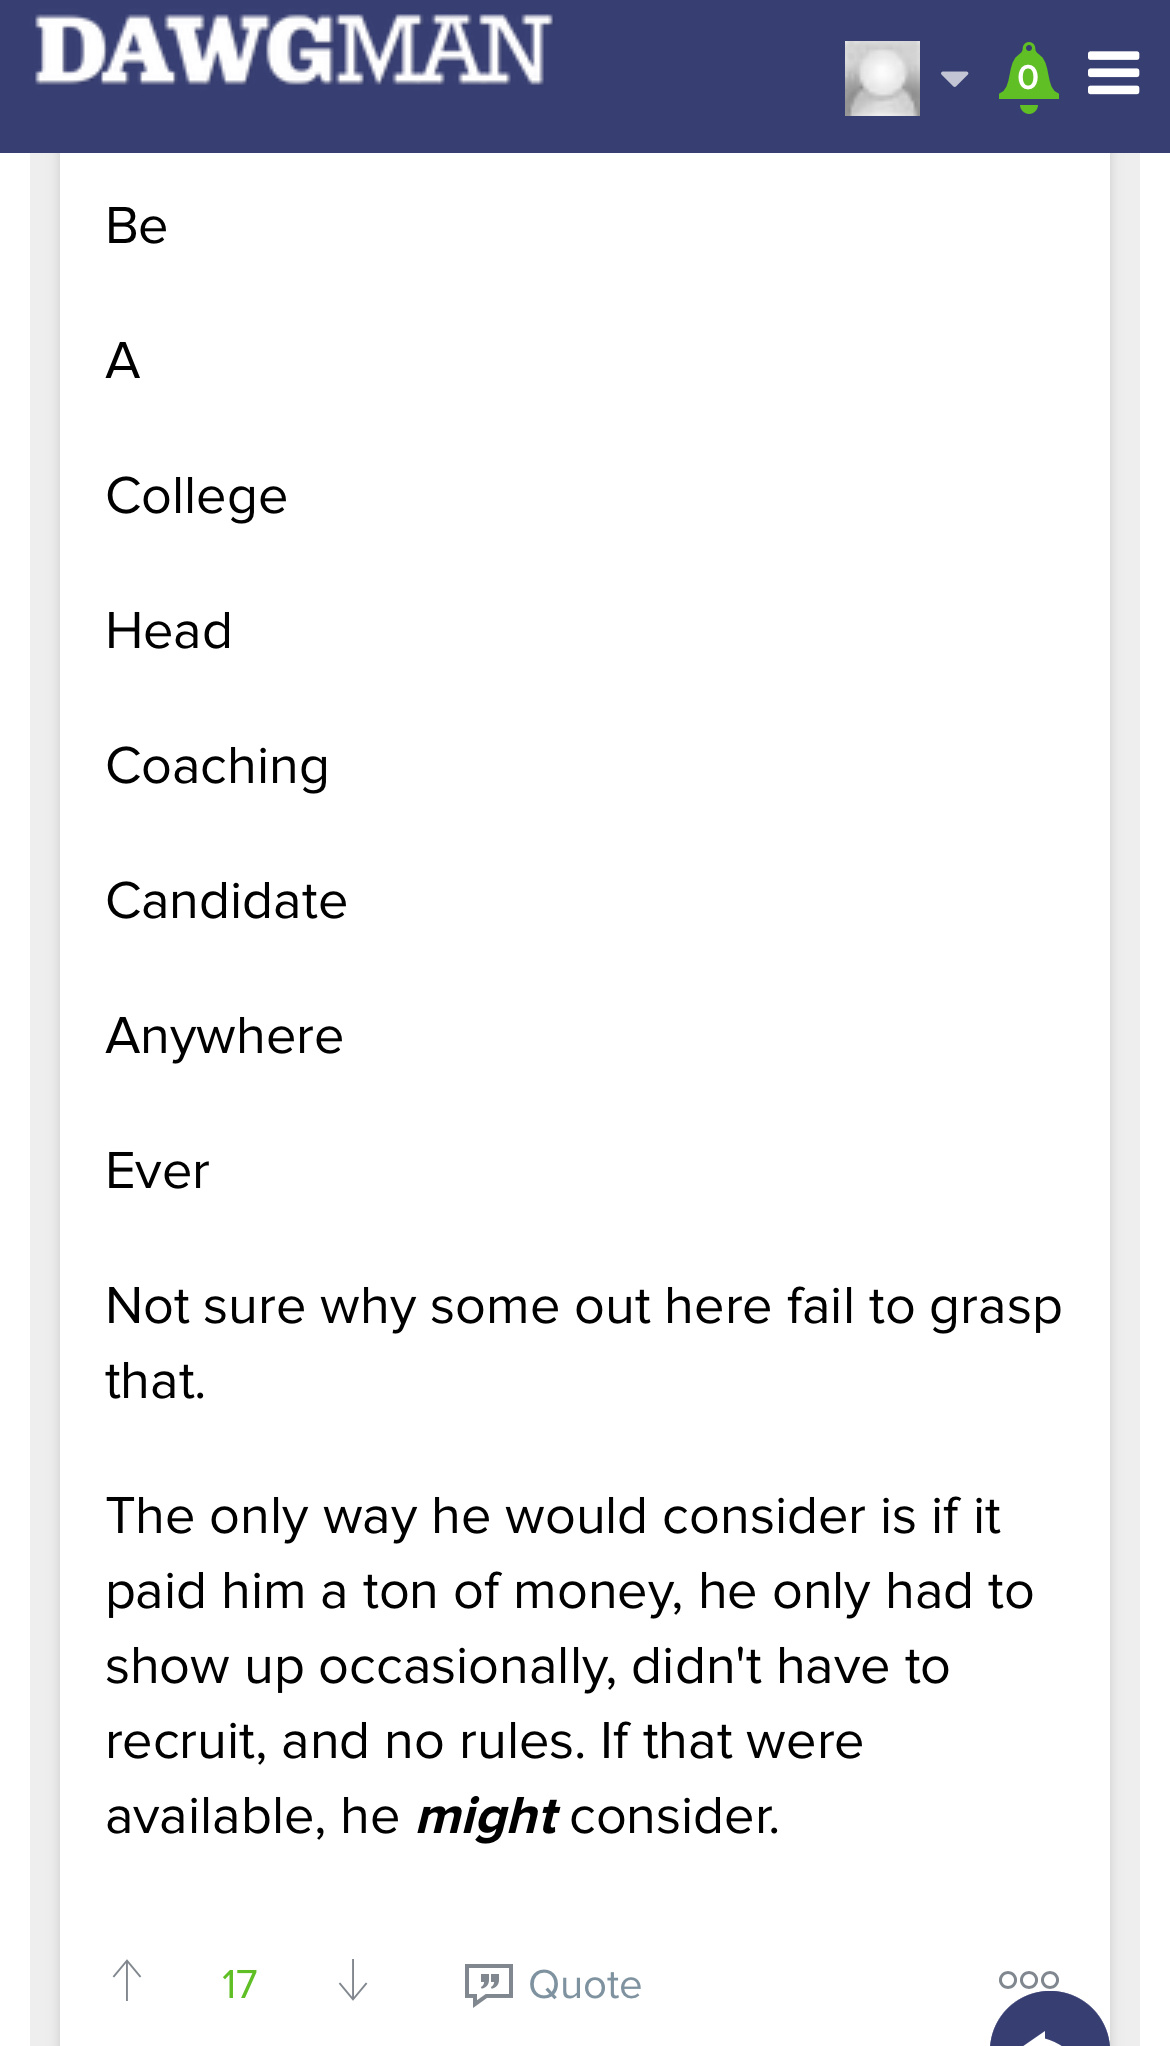Tap the round blue floating button
Screen dimensions: 1170x2046
pyautogui.click(x=1049, y=2025)
